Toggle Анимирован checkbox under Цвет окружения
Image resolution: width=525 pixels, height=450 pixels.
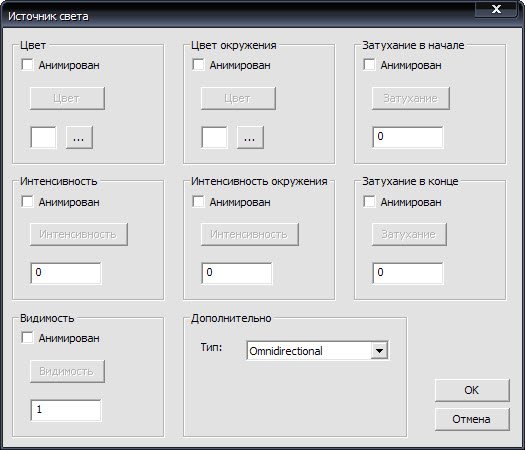(198, 65)
